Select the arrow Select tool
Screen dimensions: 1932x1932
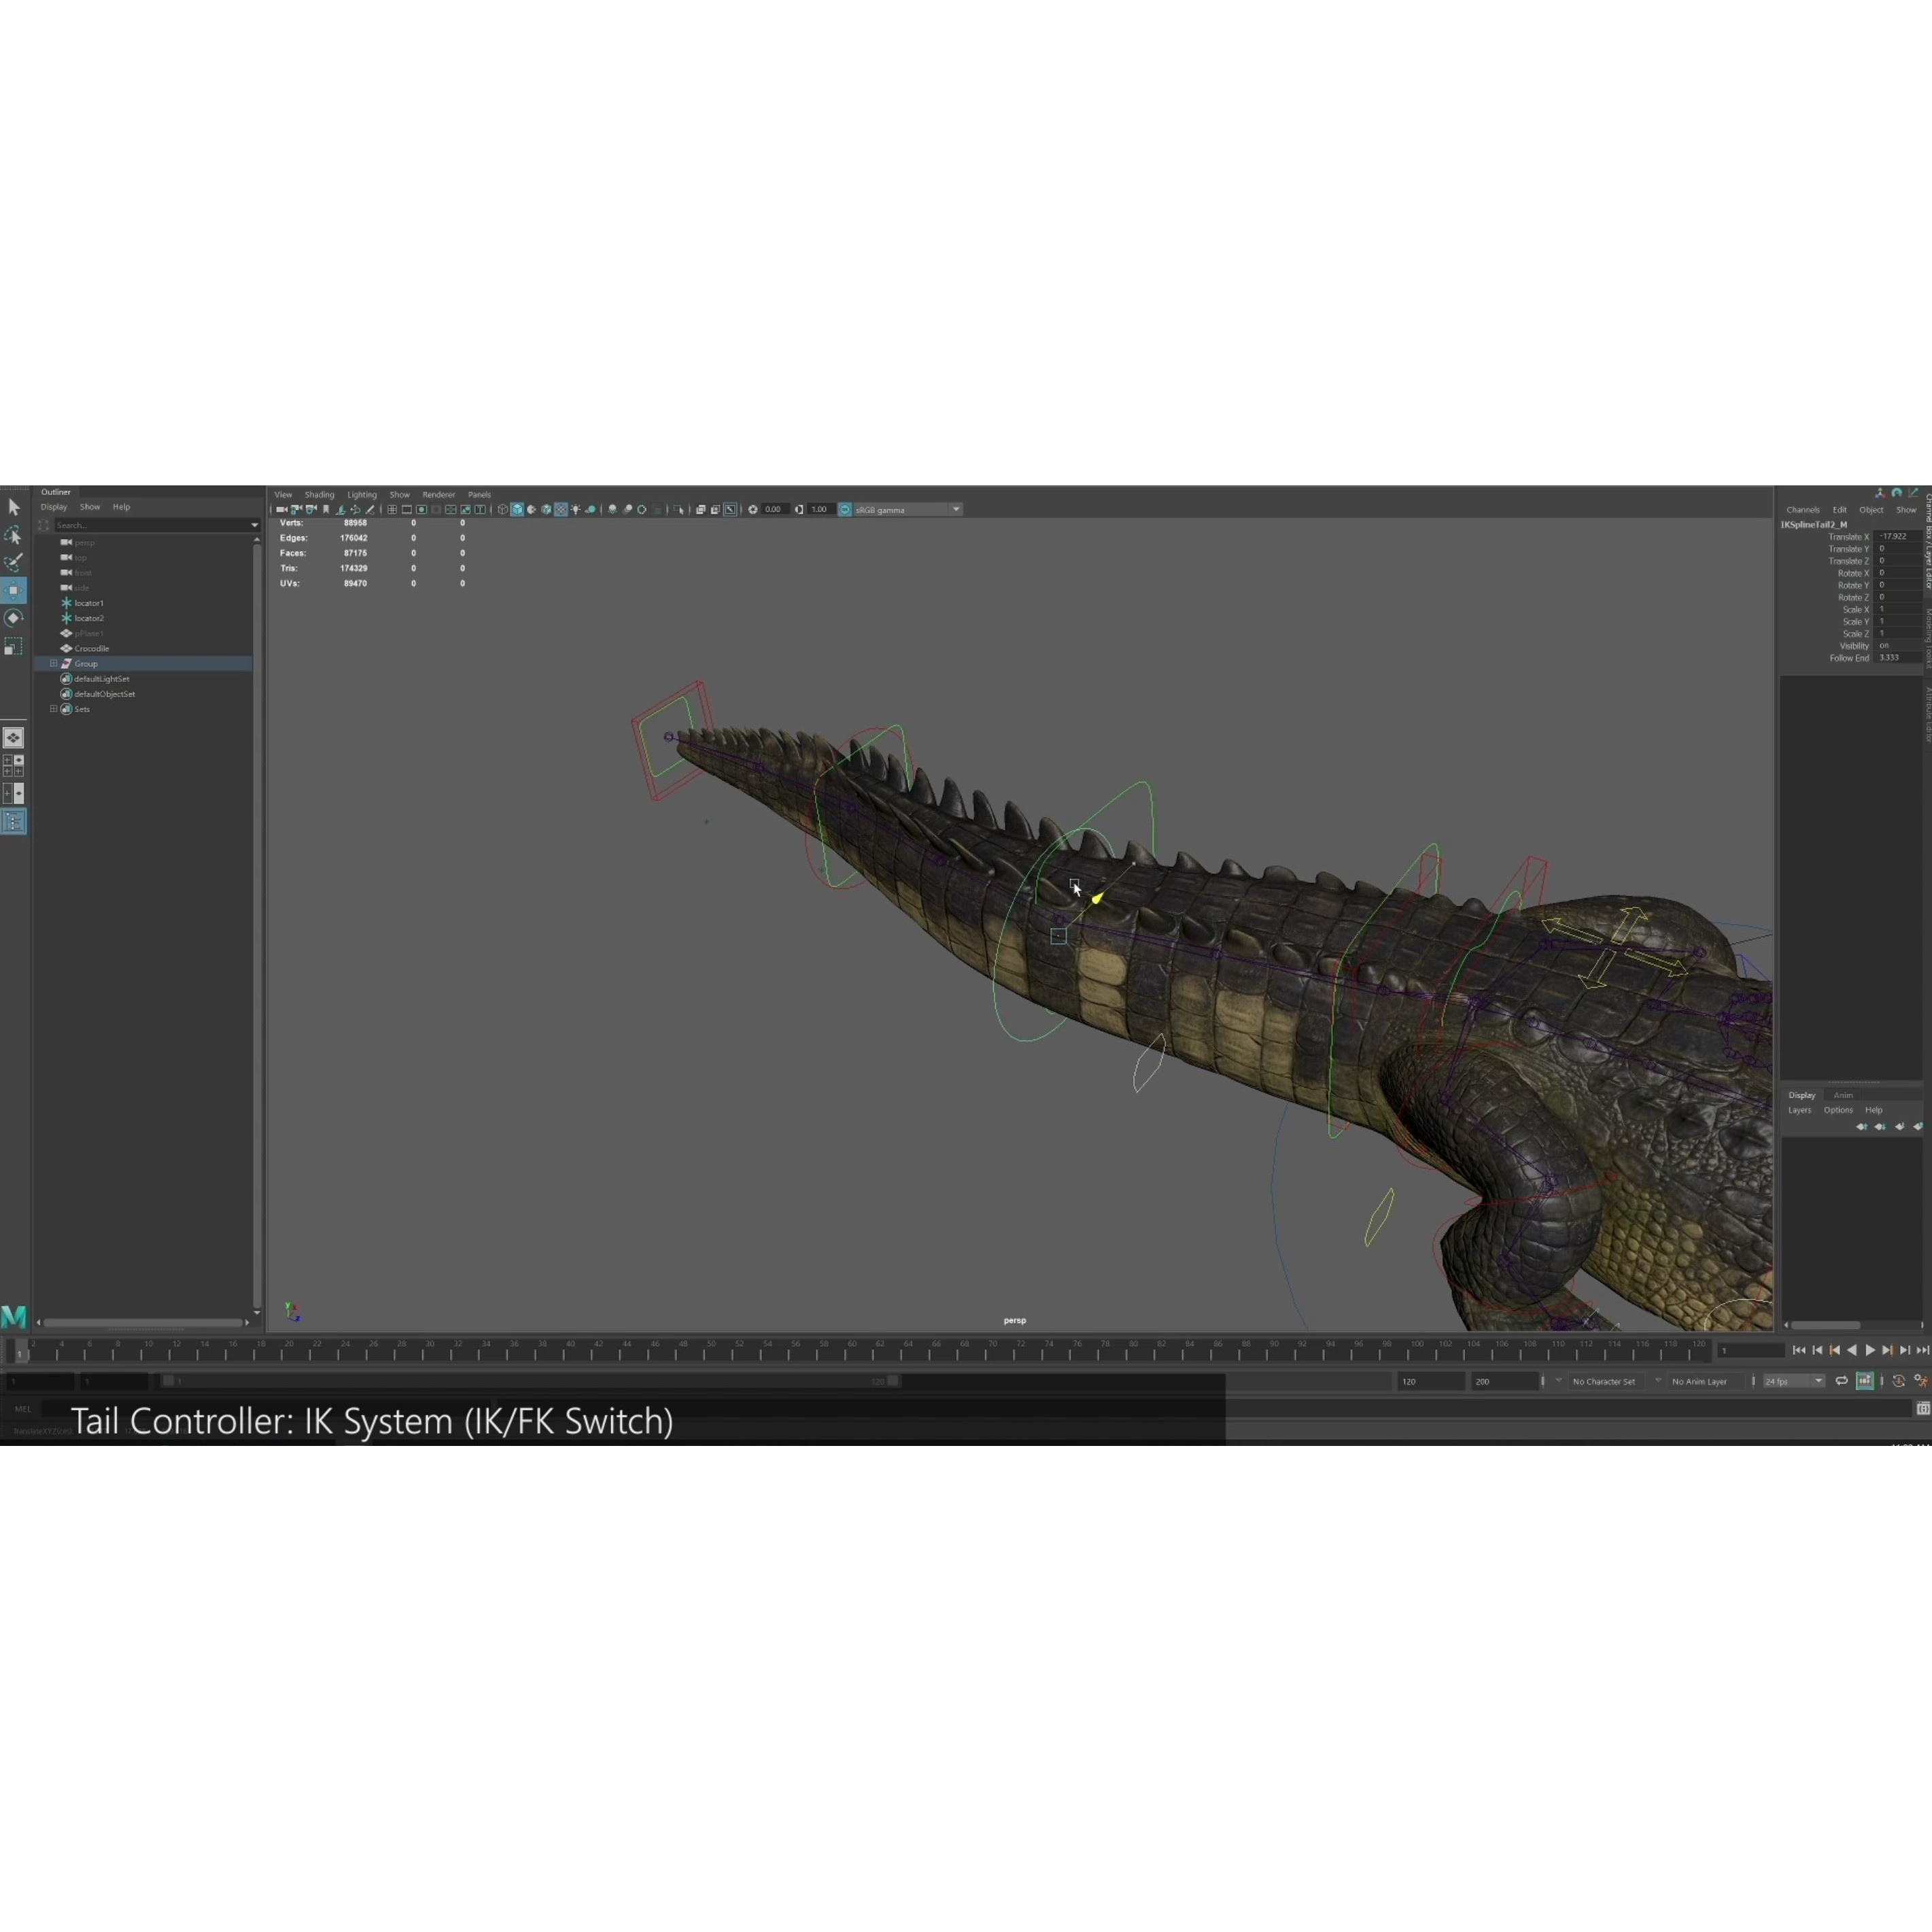(x=13, y=507)
